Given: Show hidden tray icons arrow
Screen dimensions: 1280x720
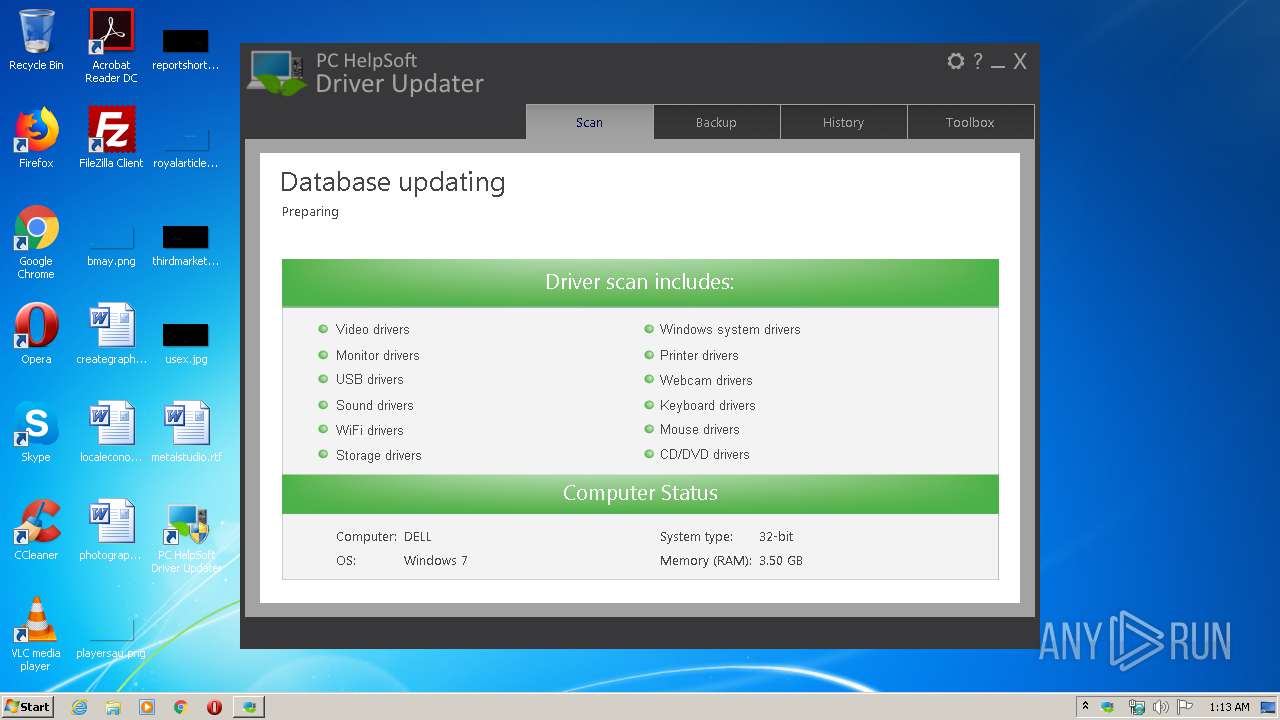Looking at the screenshot, I should point(1085,706).
